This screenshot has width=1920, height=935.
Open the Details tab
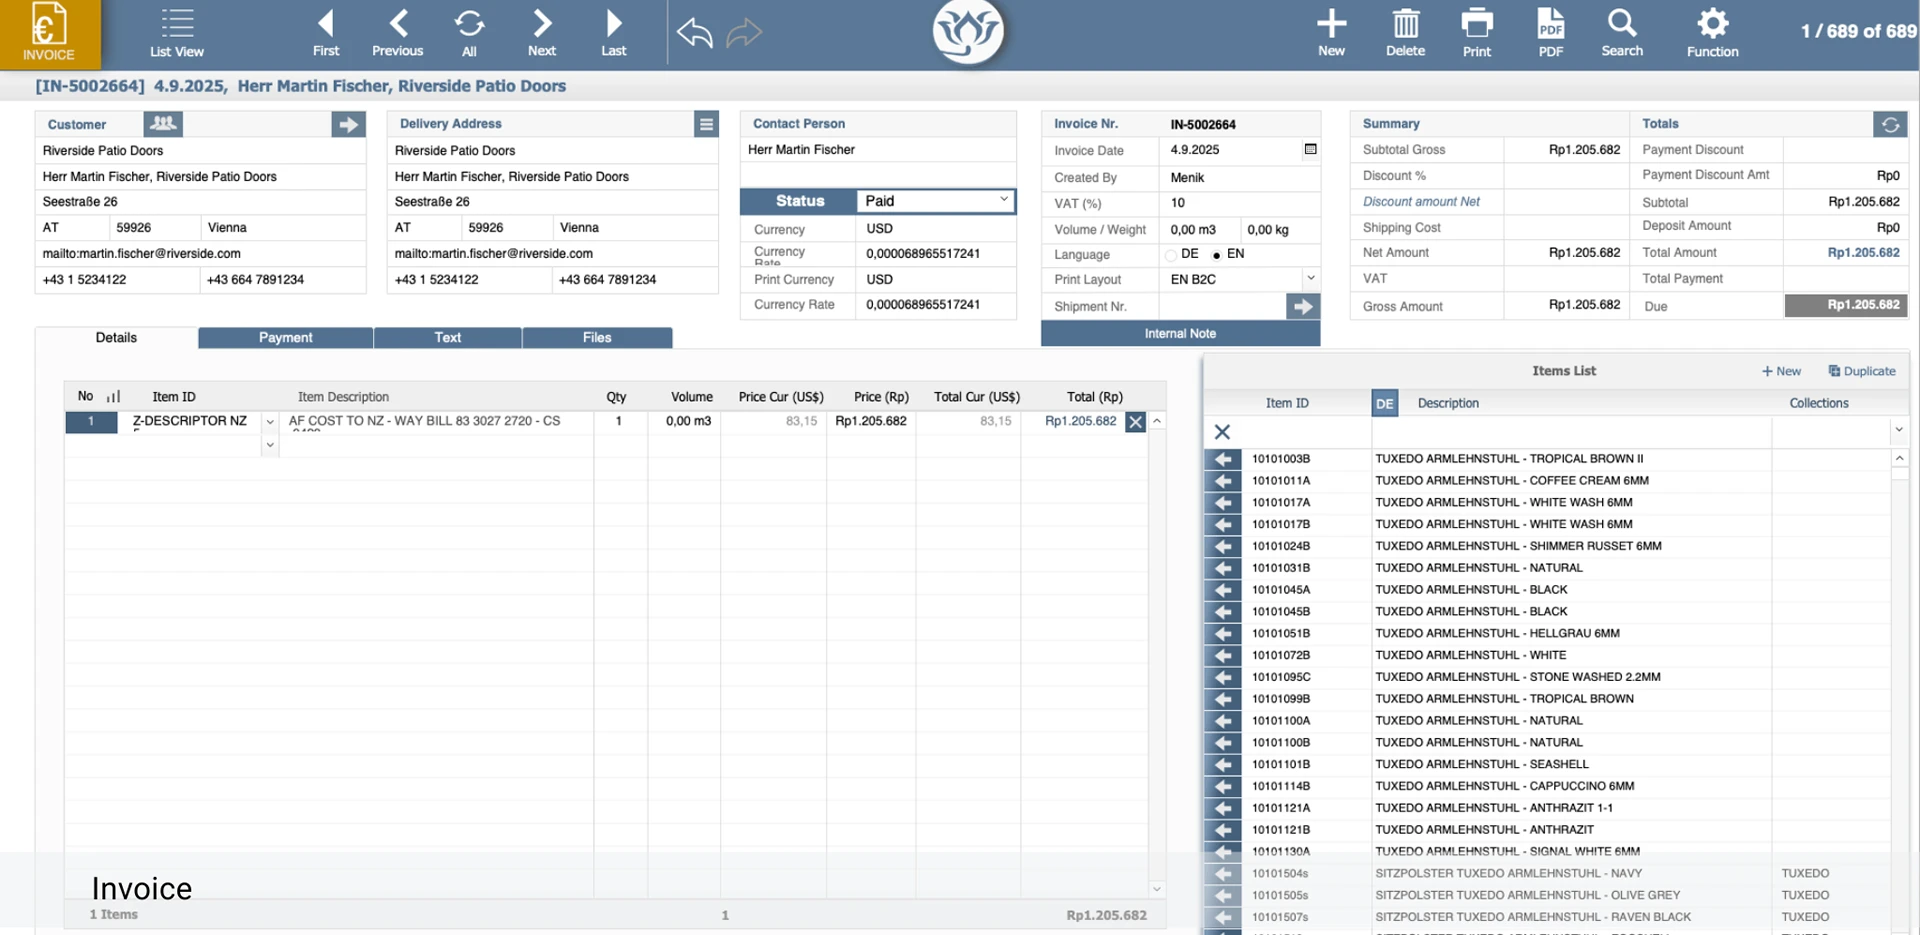point(116,338)
